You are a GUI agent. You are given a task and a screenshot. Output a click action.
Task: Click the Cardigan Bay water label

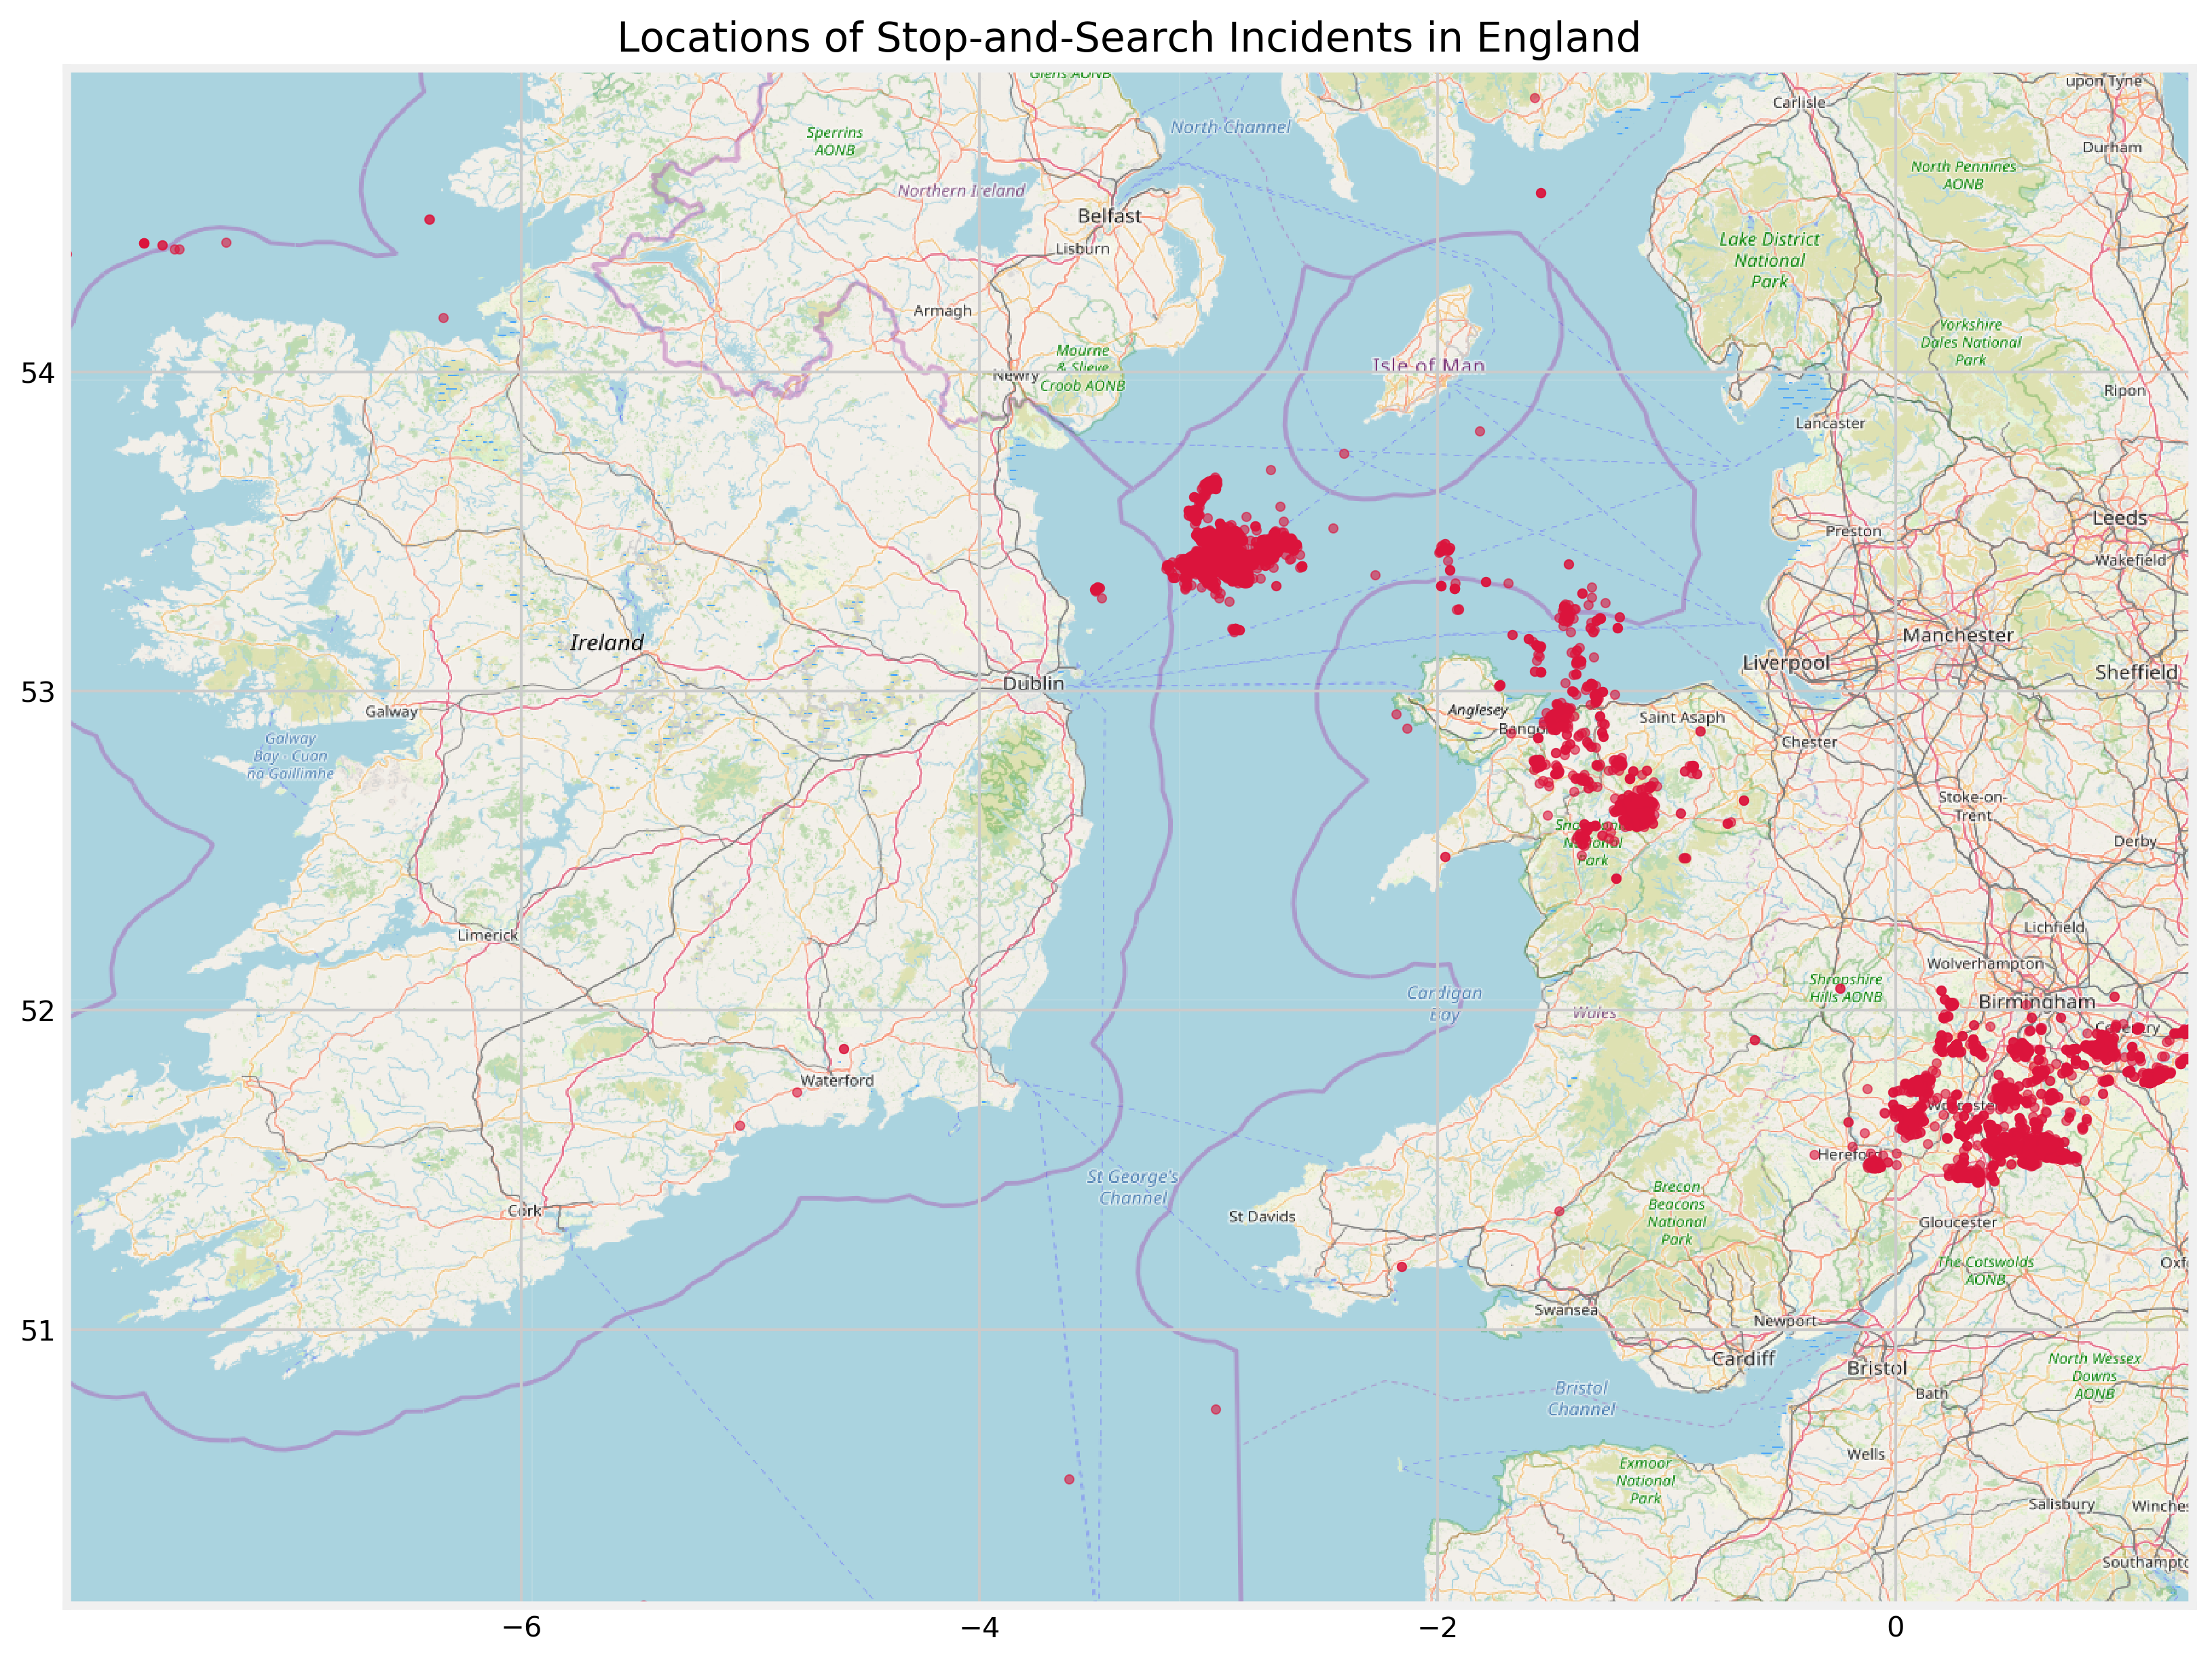click(x=1444, y=1003)
